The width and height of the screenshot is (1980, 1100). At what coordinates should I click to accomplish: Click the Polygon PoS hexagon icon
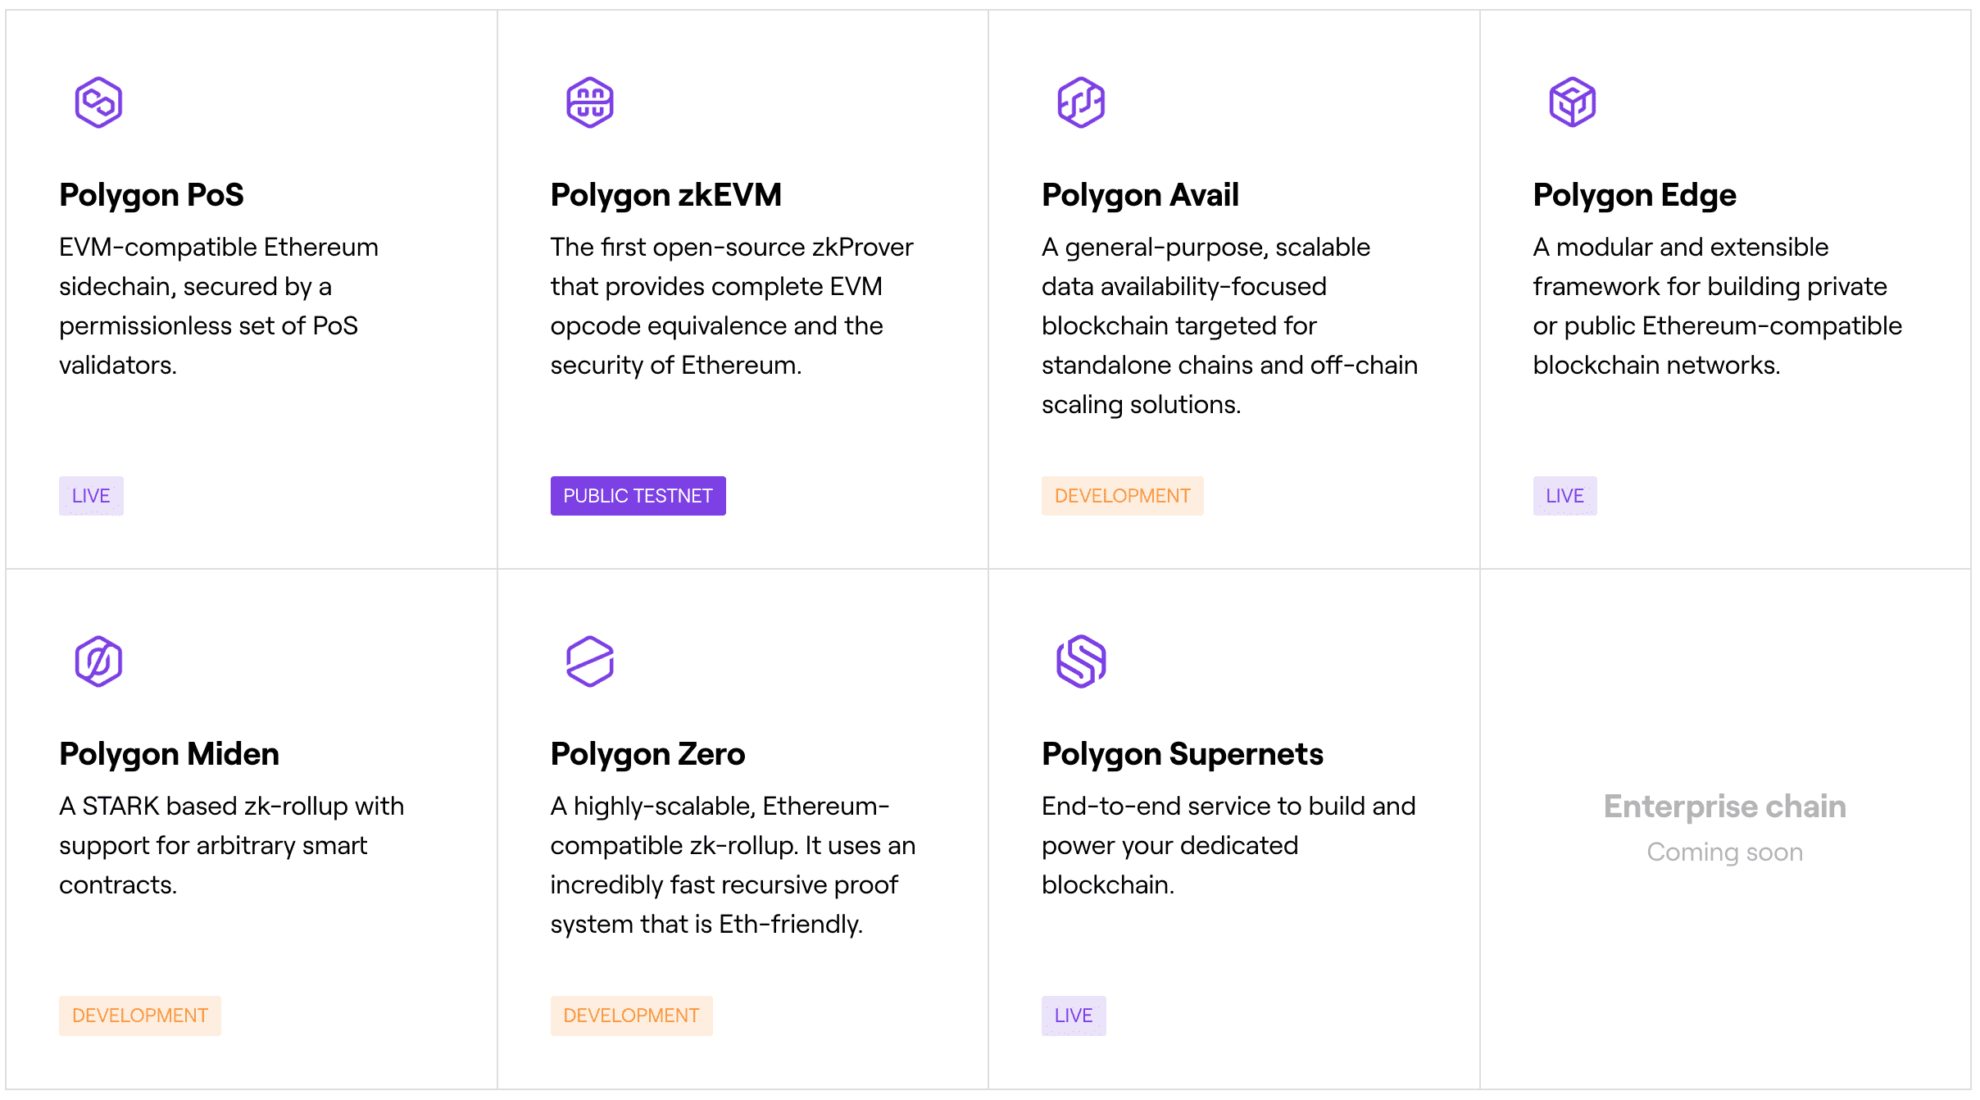pyautogui.click(x=98, y=101)
